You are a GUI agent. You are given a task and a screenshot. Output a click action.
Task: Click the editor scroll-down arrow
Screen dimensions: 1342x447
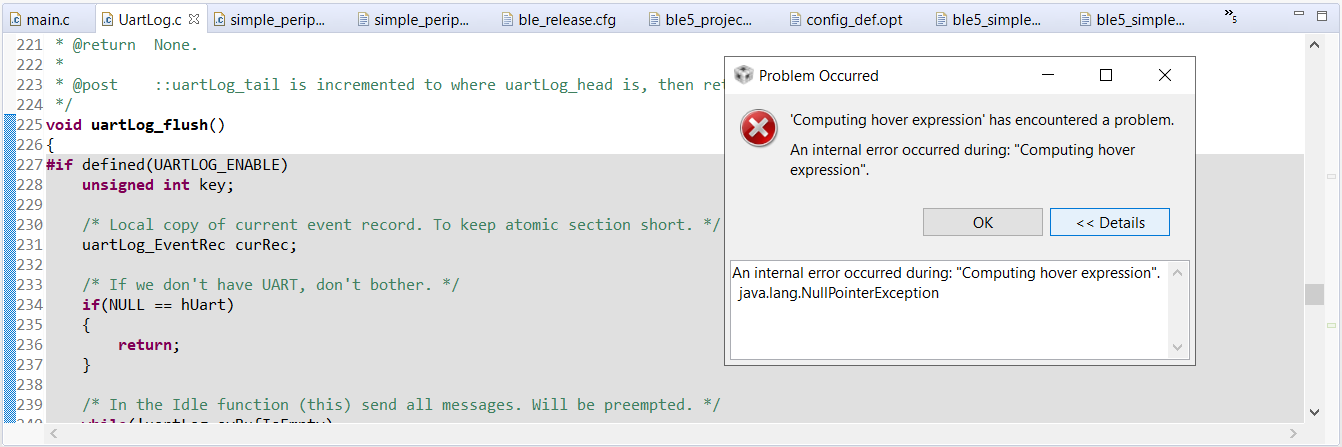[1314, 411]
